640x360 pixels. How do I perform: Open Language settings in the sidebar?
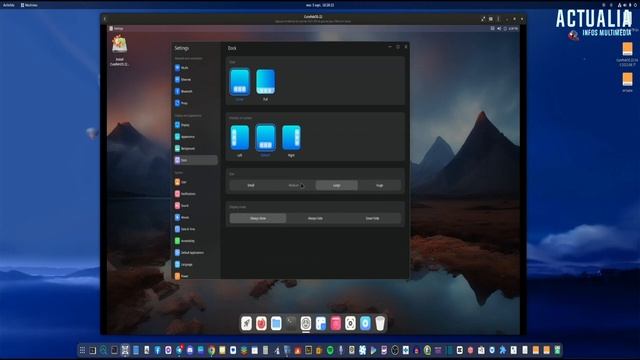pos(195,264)
